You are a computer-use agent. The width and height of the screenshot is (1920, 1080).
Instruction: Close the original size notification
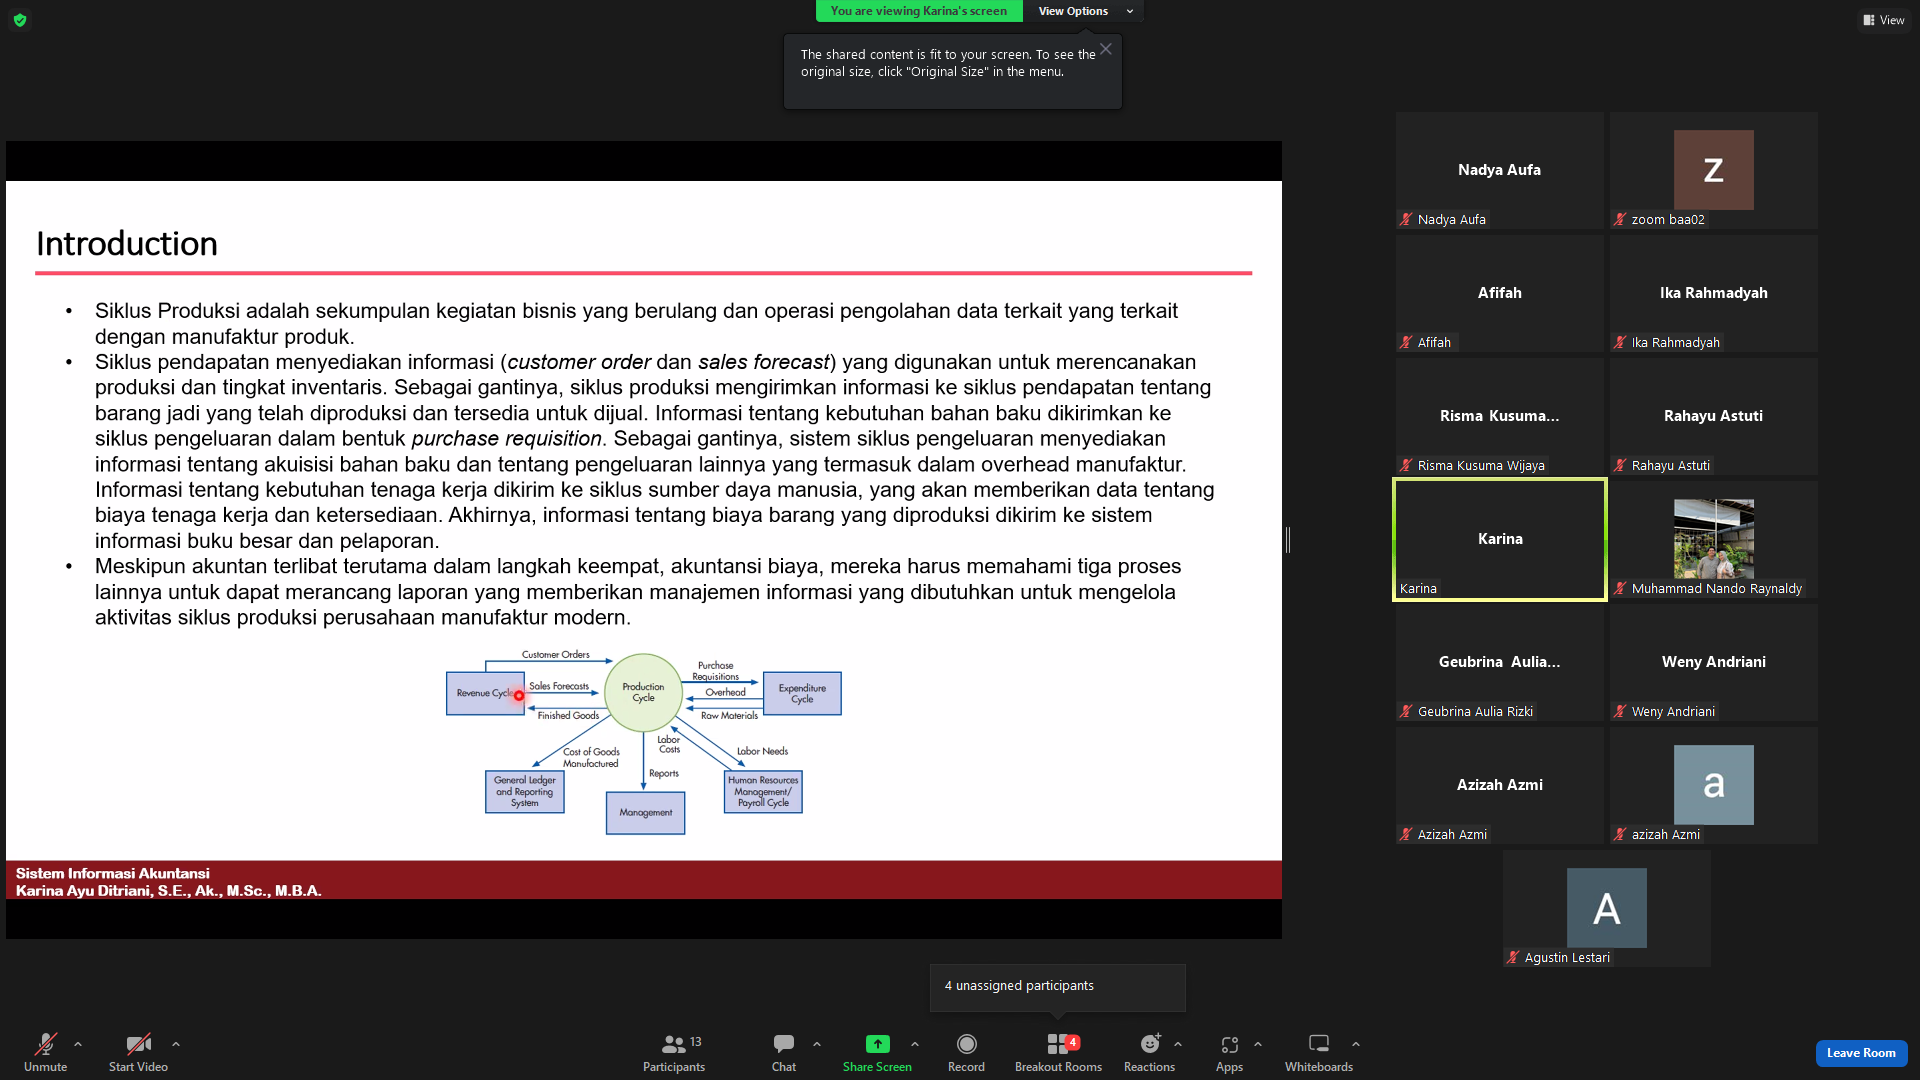point(1106,49)
